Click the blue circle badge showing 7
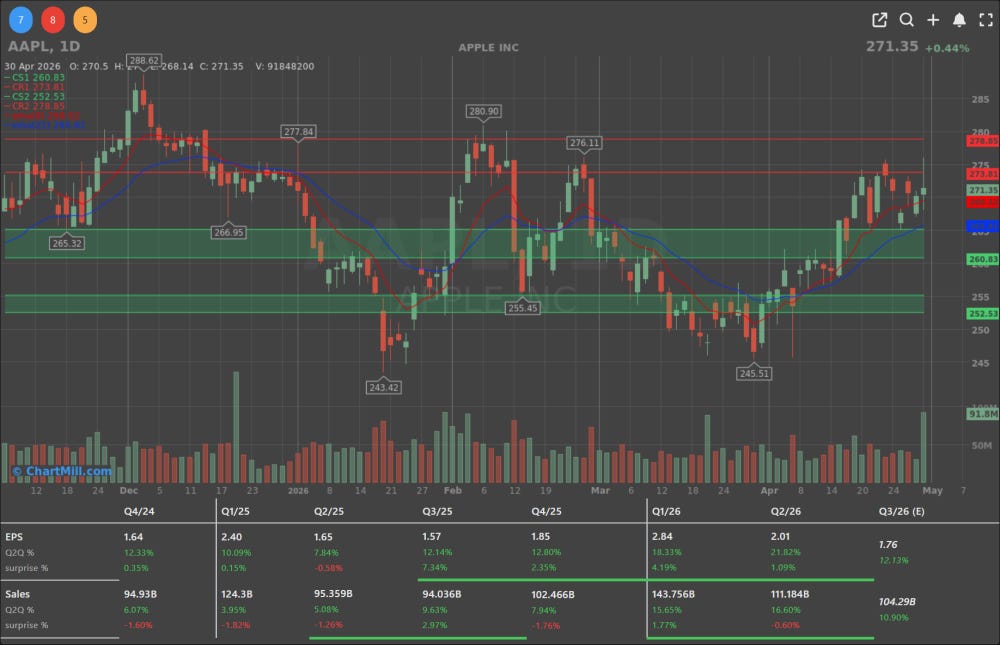This screenshot has height=645, width=1000. pos(20,20)
